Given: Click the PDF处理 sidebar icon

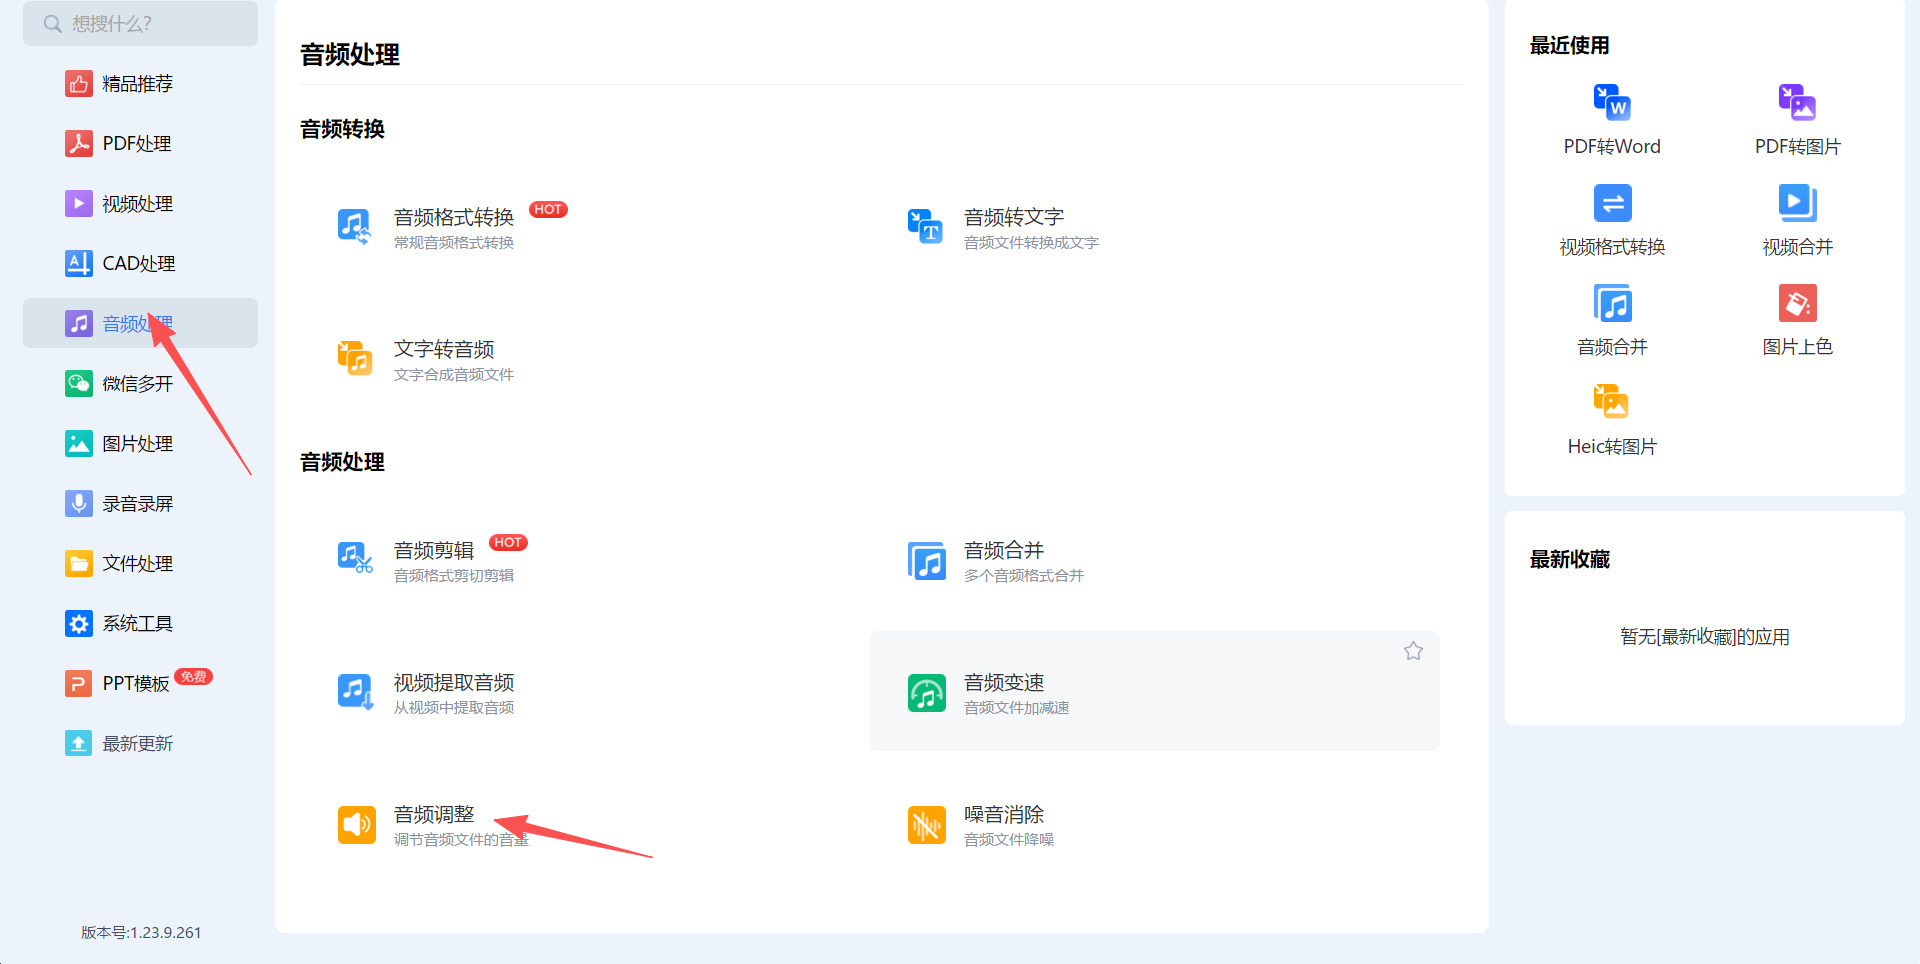Looking at the screenshot, I should 79,143.
